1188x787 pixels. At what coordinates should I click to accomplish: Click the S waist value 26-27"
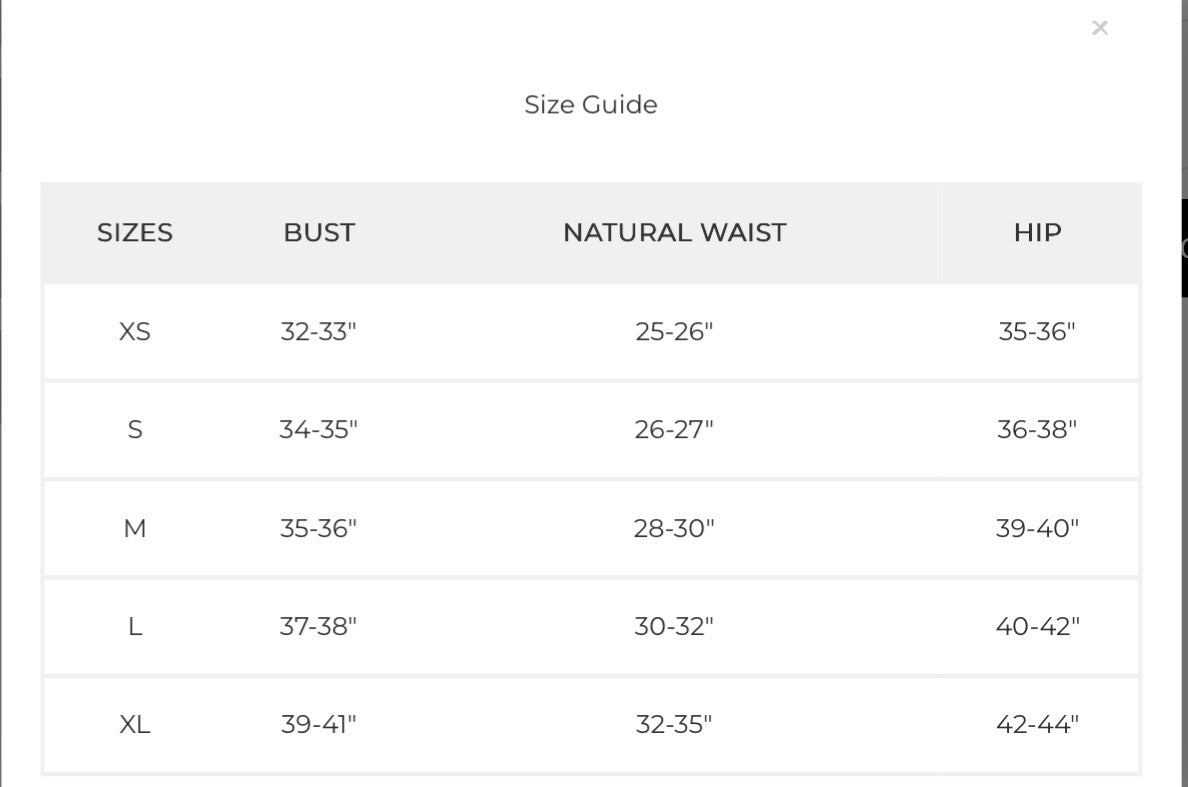(x=674, y=430)
